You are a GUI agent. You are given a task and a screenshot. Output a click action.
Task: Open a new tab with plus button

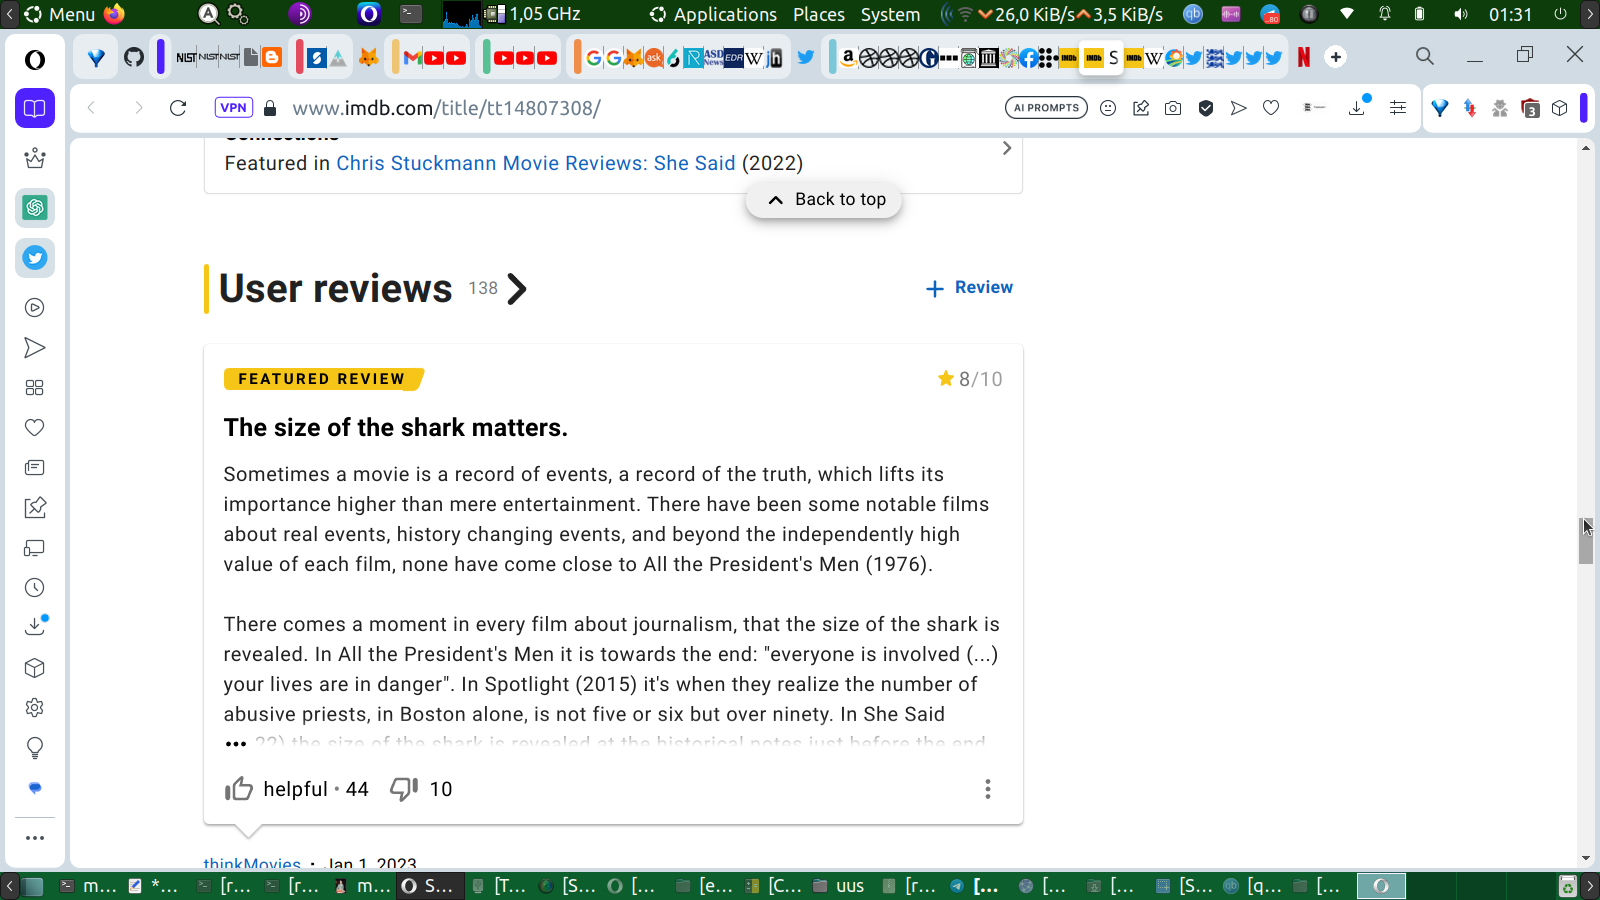click(1336, 57)
